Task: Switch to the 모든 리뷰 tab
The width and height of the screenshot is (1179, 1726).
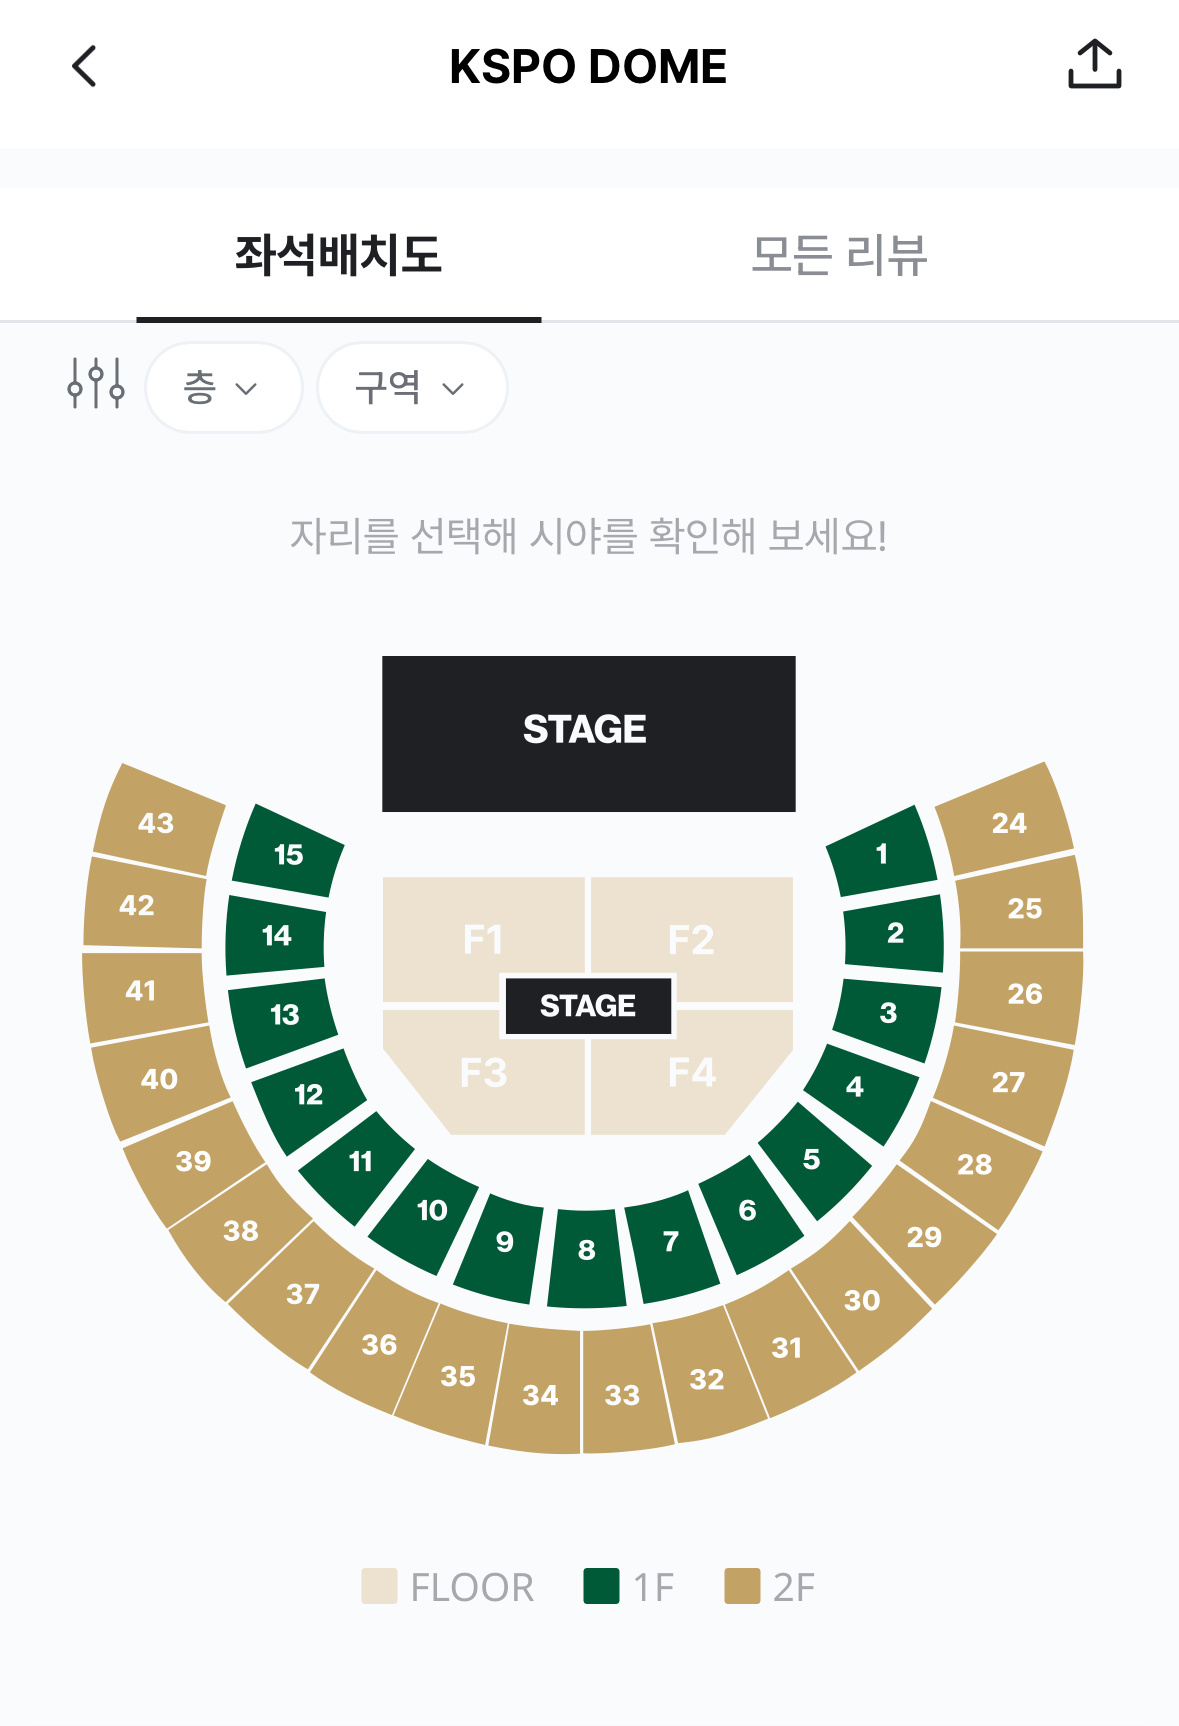Action: [840, 255]
